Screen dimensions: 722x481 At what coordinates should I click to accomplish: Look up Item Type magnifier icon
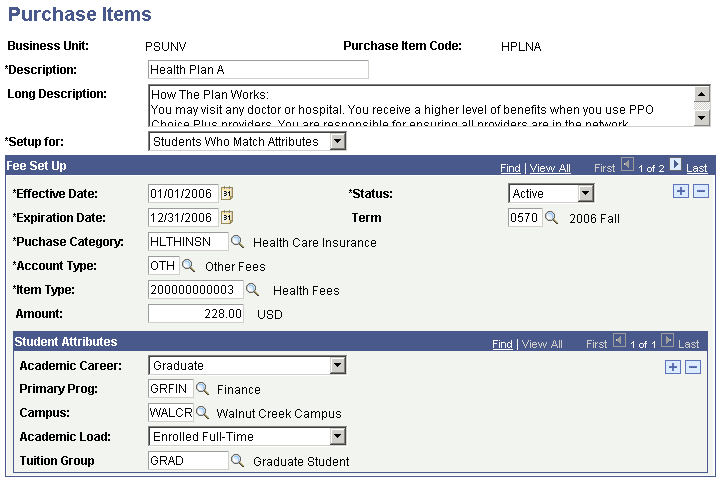252,289
